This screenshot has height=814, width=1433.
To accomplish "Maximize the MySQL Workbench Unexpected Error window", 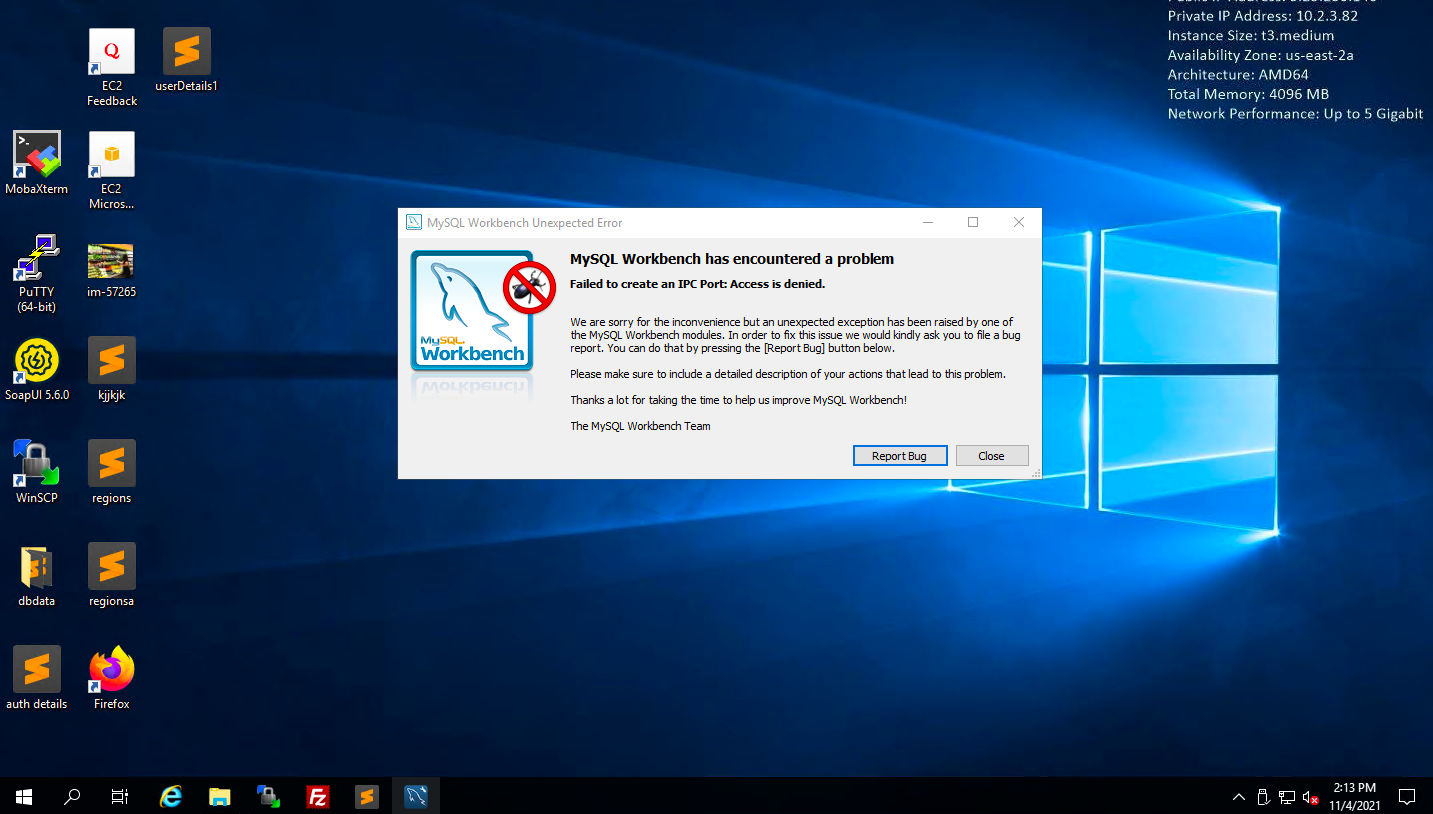I will coord(973,222).
